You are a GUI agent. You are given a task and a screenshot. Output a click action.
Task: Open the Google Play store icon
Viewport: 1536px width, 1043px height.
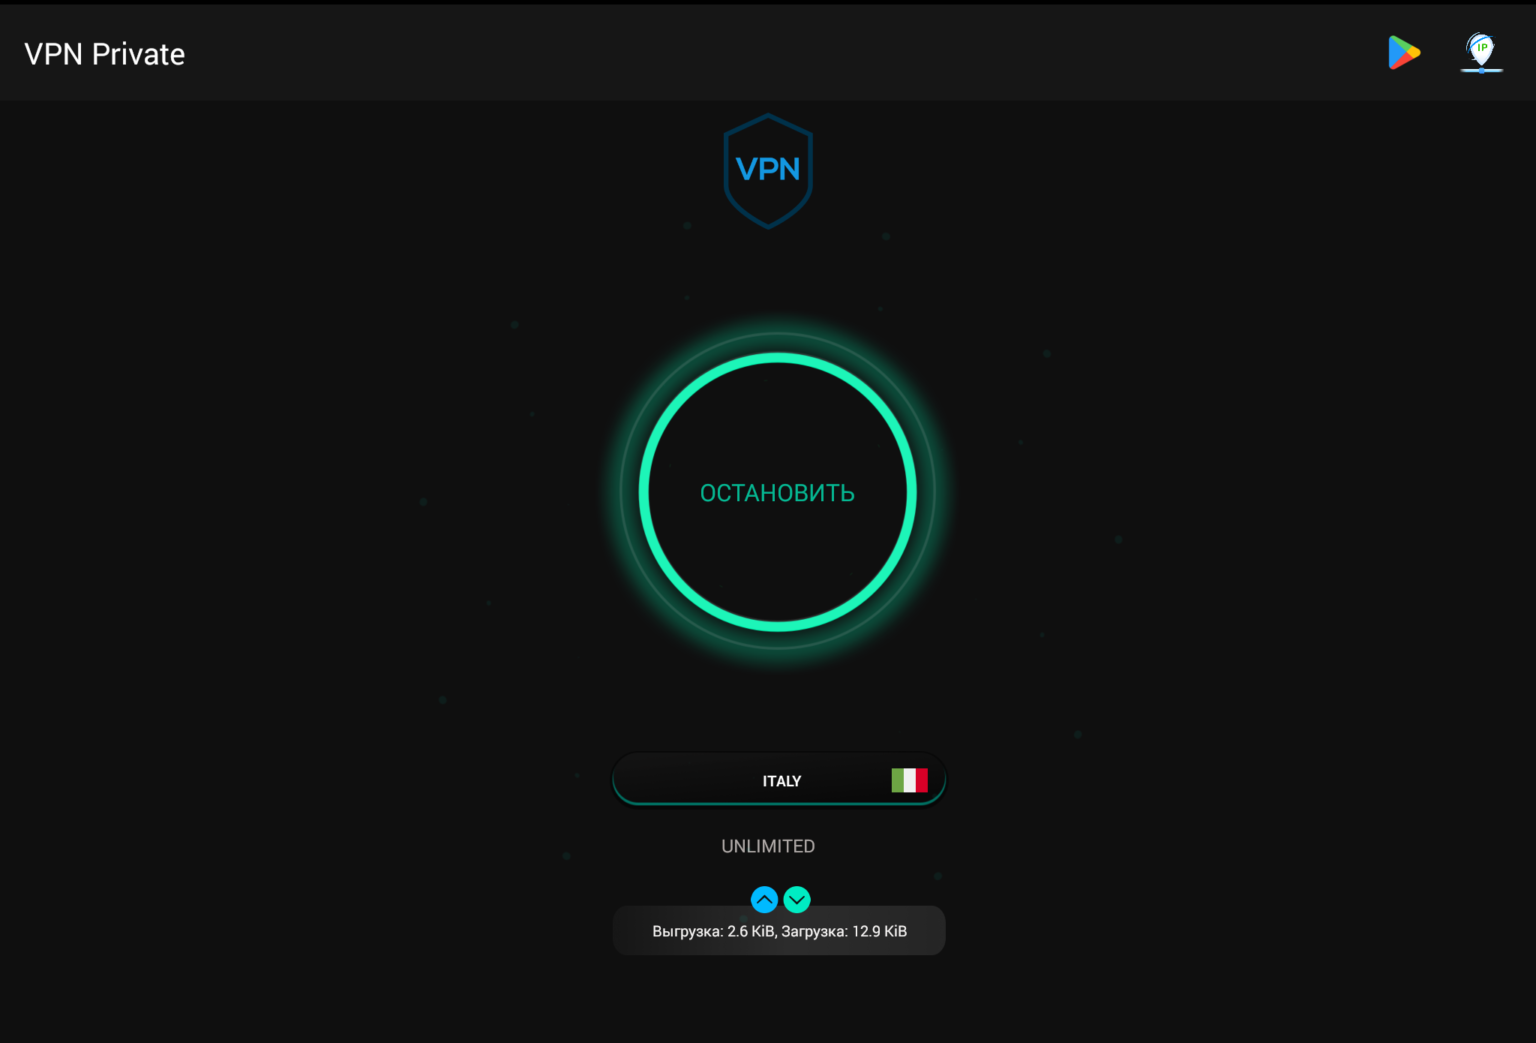tap(1404, 53)
